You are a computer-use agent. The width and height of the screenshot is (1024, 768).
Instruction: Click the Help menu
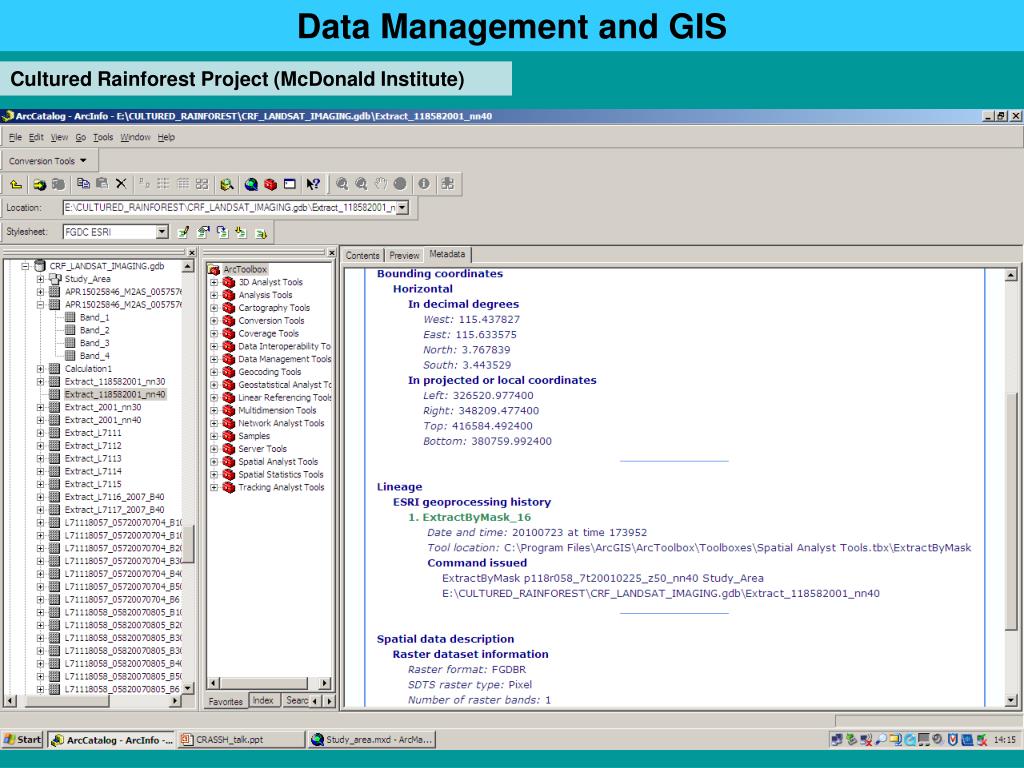pyautogui.click(x=166, y=137)
